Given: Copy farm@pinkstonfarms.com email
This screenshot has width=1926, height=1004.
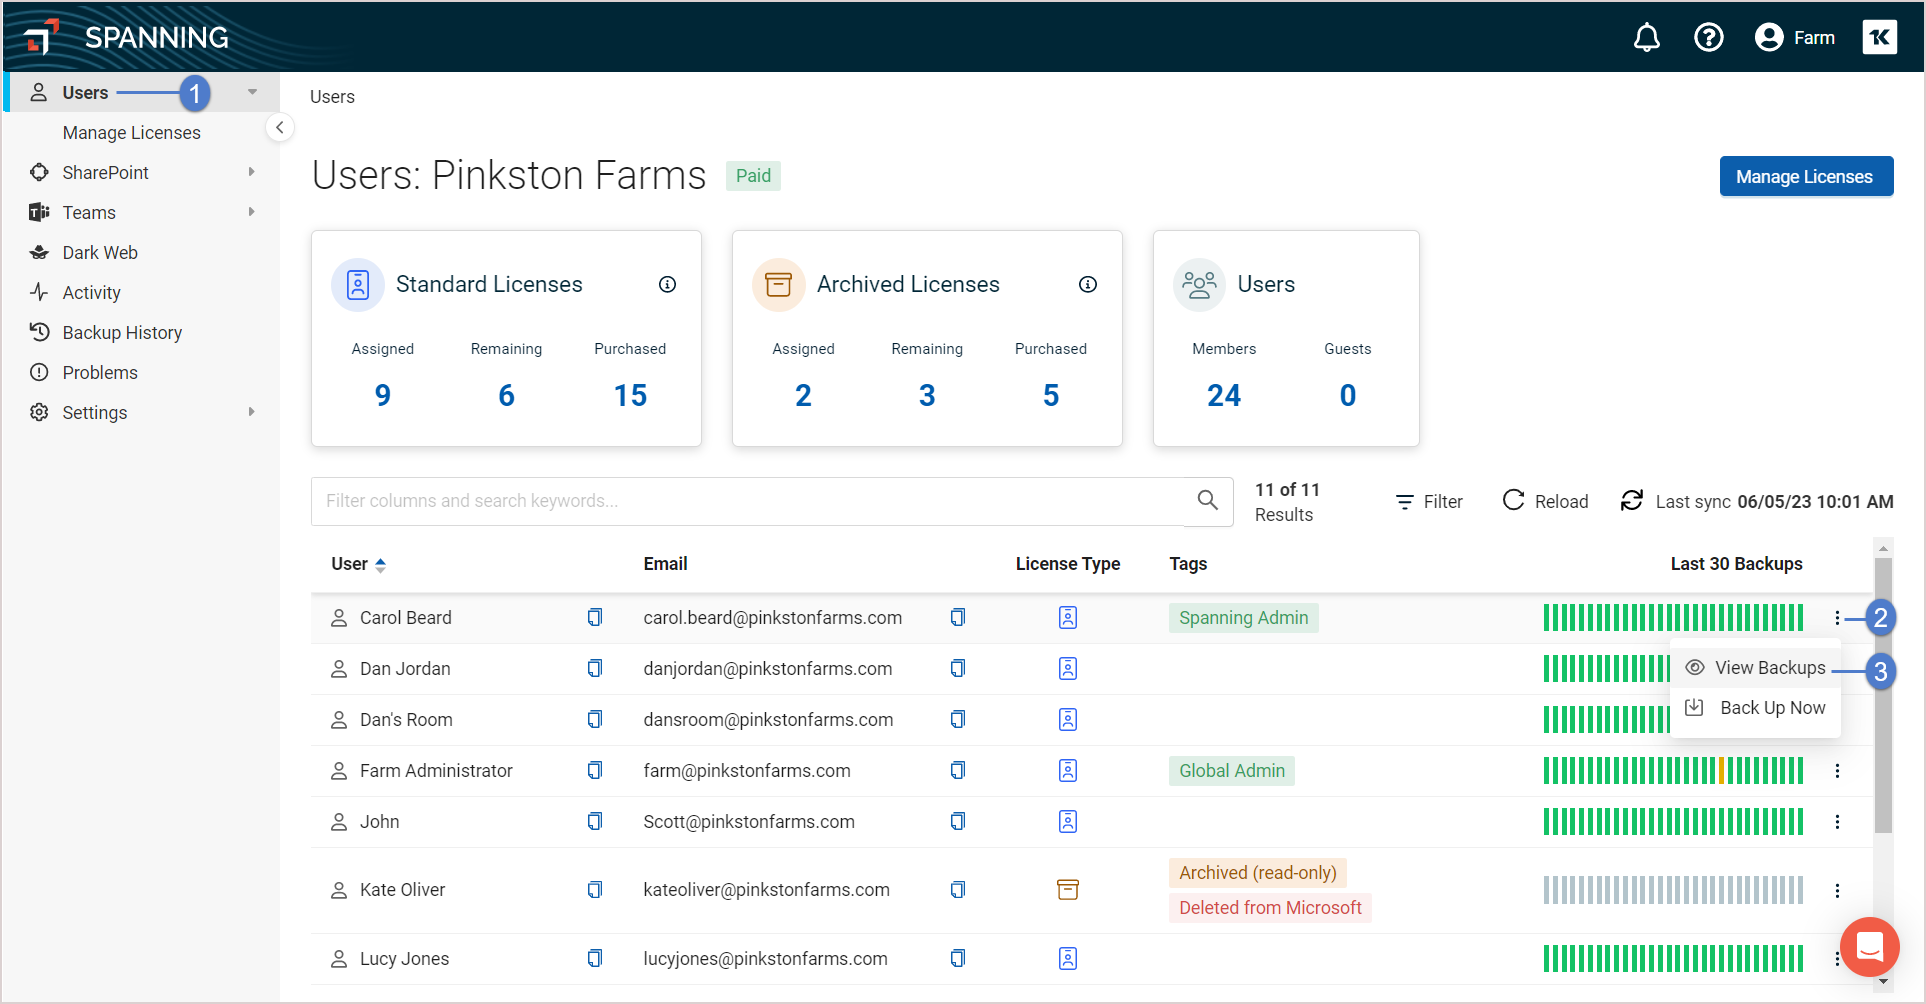Looking at the screenshot, I should (x=958, y=770).
